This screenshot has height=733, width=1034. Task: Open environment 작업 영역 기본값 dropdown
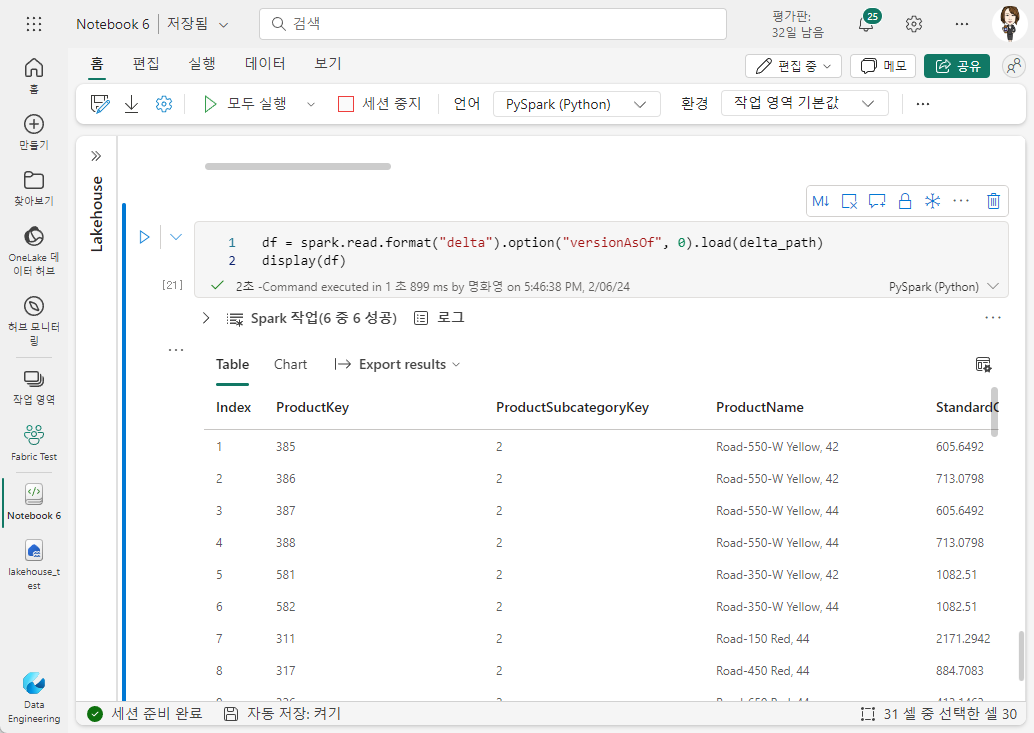pos(805,103)
